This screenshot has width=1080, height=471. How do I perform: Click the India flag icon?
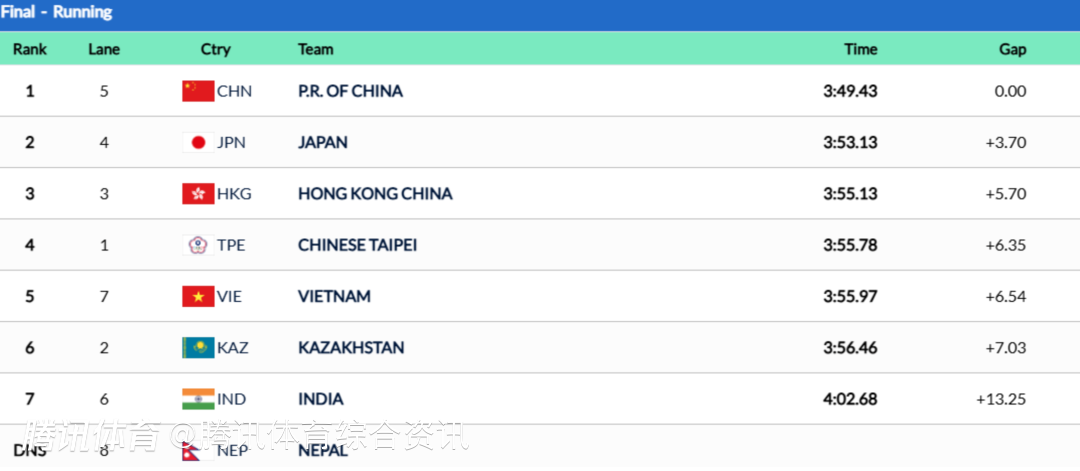tap(198, 399)
